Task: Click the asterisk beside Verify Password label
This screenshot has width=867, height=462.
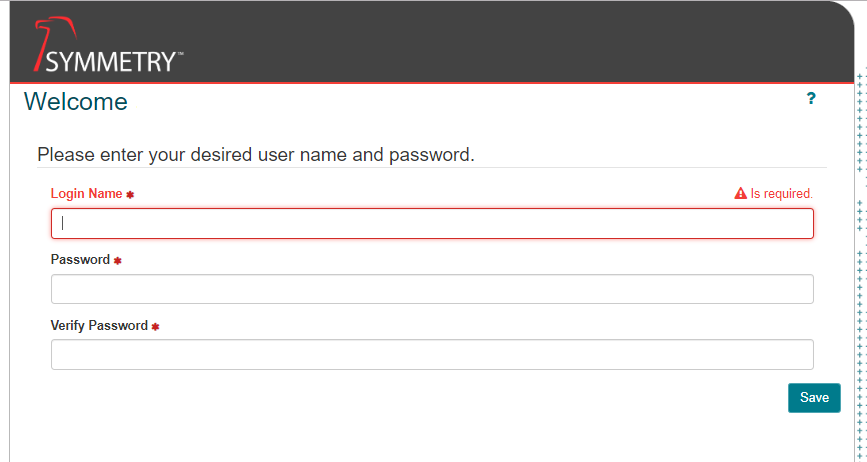Action: [x=155, y=327]
